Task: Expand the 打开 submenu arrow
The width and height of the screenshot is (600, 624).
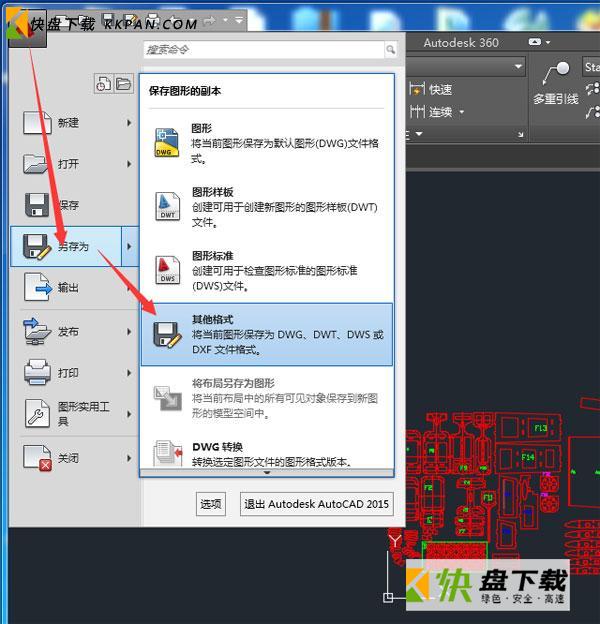Action: click(x=129, y=164)
